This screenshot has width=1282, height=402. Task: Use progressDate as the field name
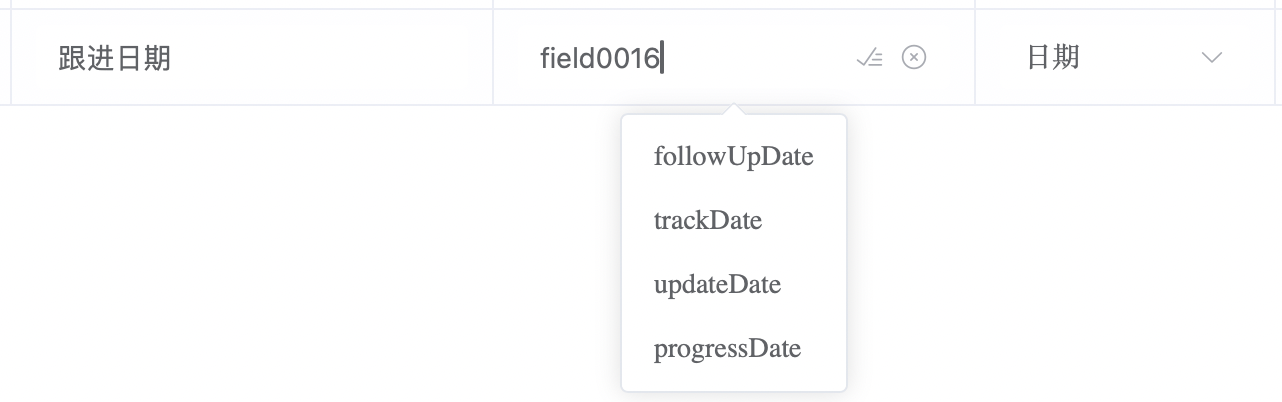pyautogui.click(x=727, y=349)
